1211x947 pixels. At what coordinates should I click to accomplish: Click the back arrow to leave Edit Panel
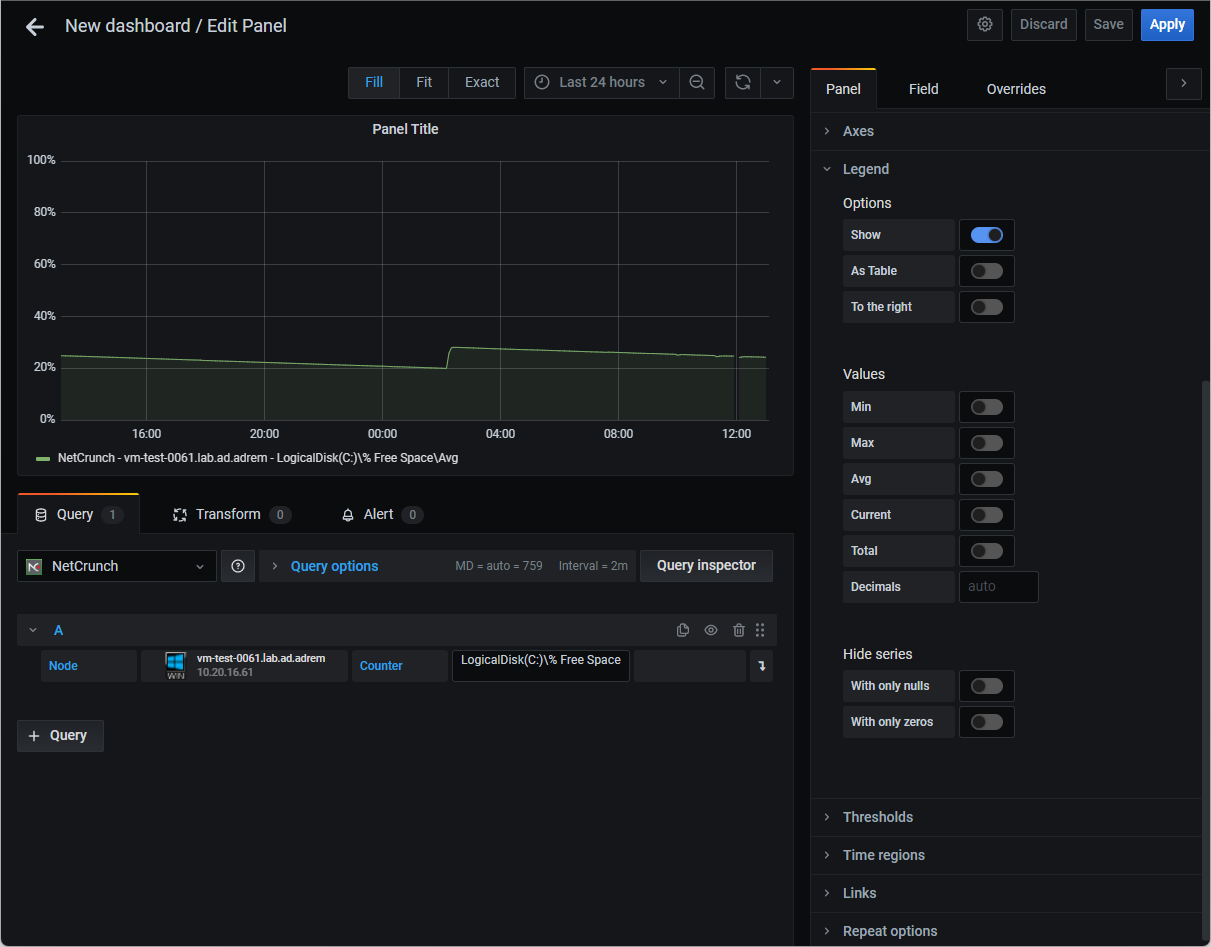(x=35, y=27)
